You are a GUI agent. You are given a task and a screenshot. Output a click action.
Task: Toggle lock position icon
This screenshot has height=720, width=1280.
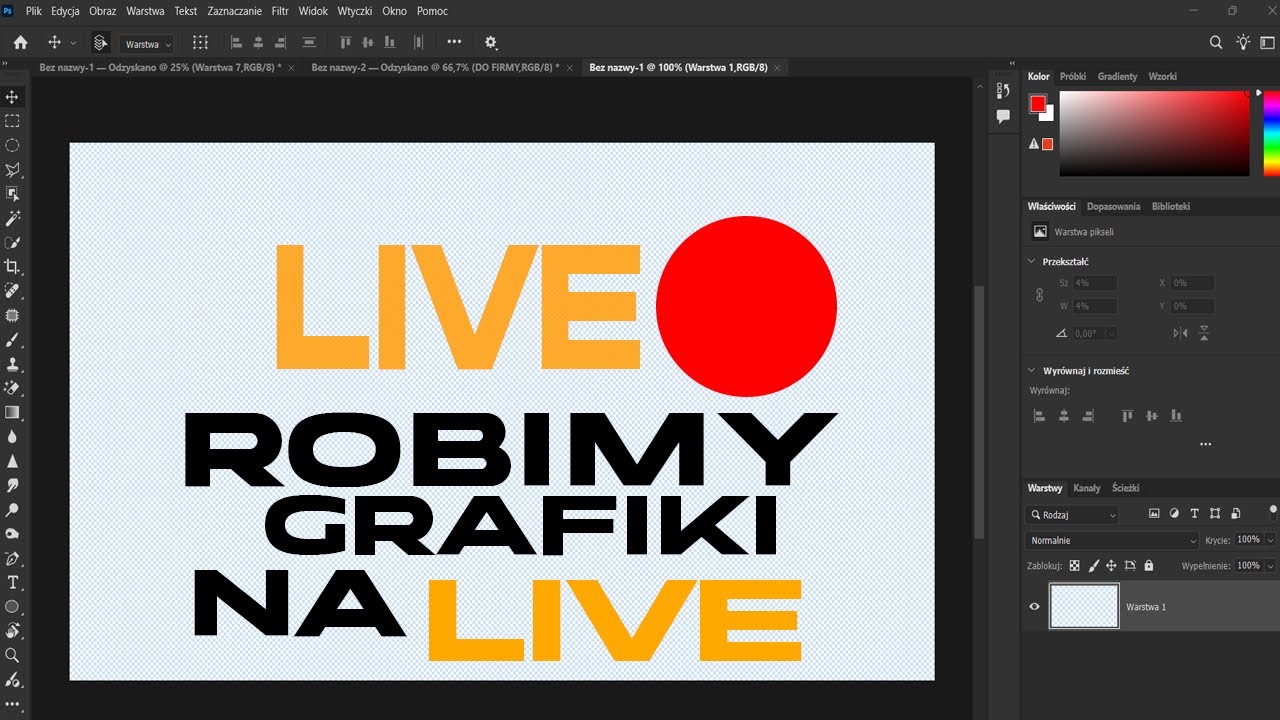[x=1111, y=566]
